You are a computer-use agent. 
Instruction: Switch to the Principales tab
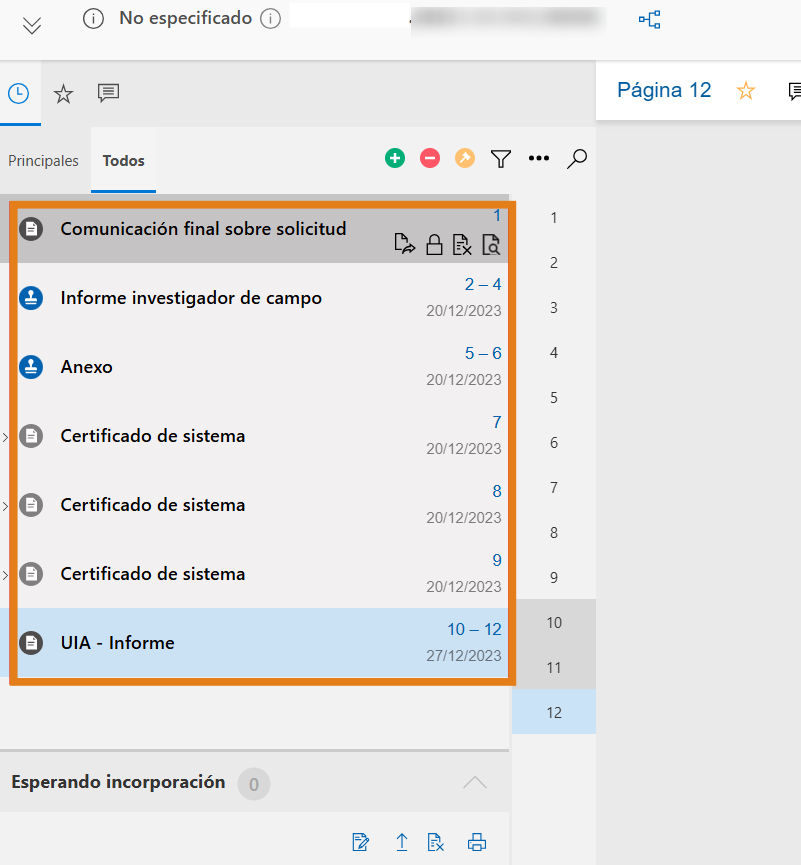(43, 161)
